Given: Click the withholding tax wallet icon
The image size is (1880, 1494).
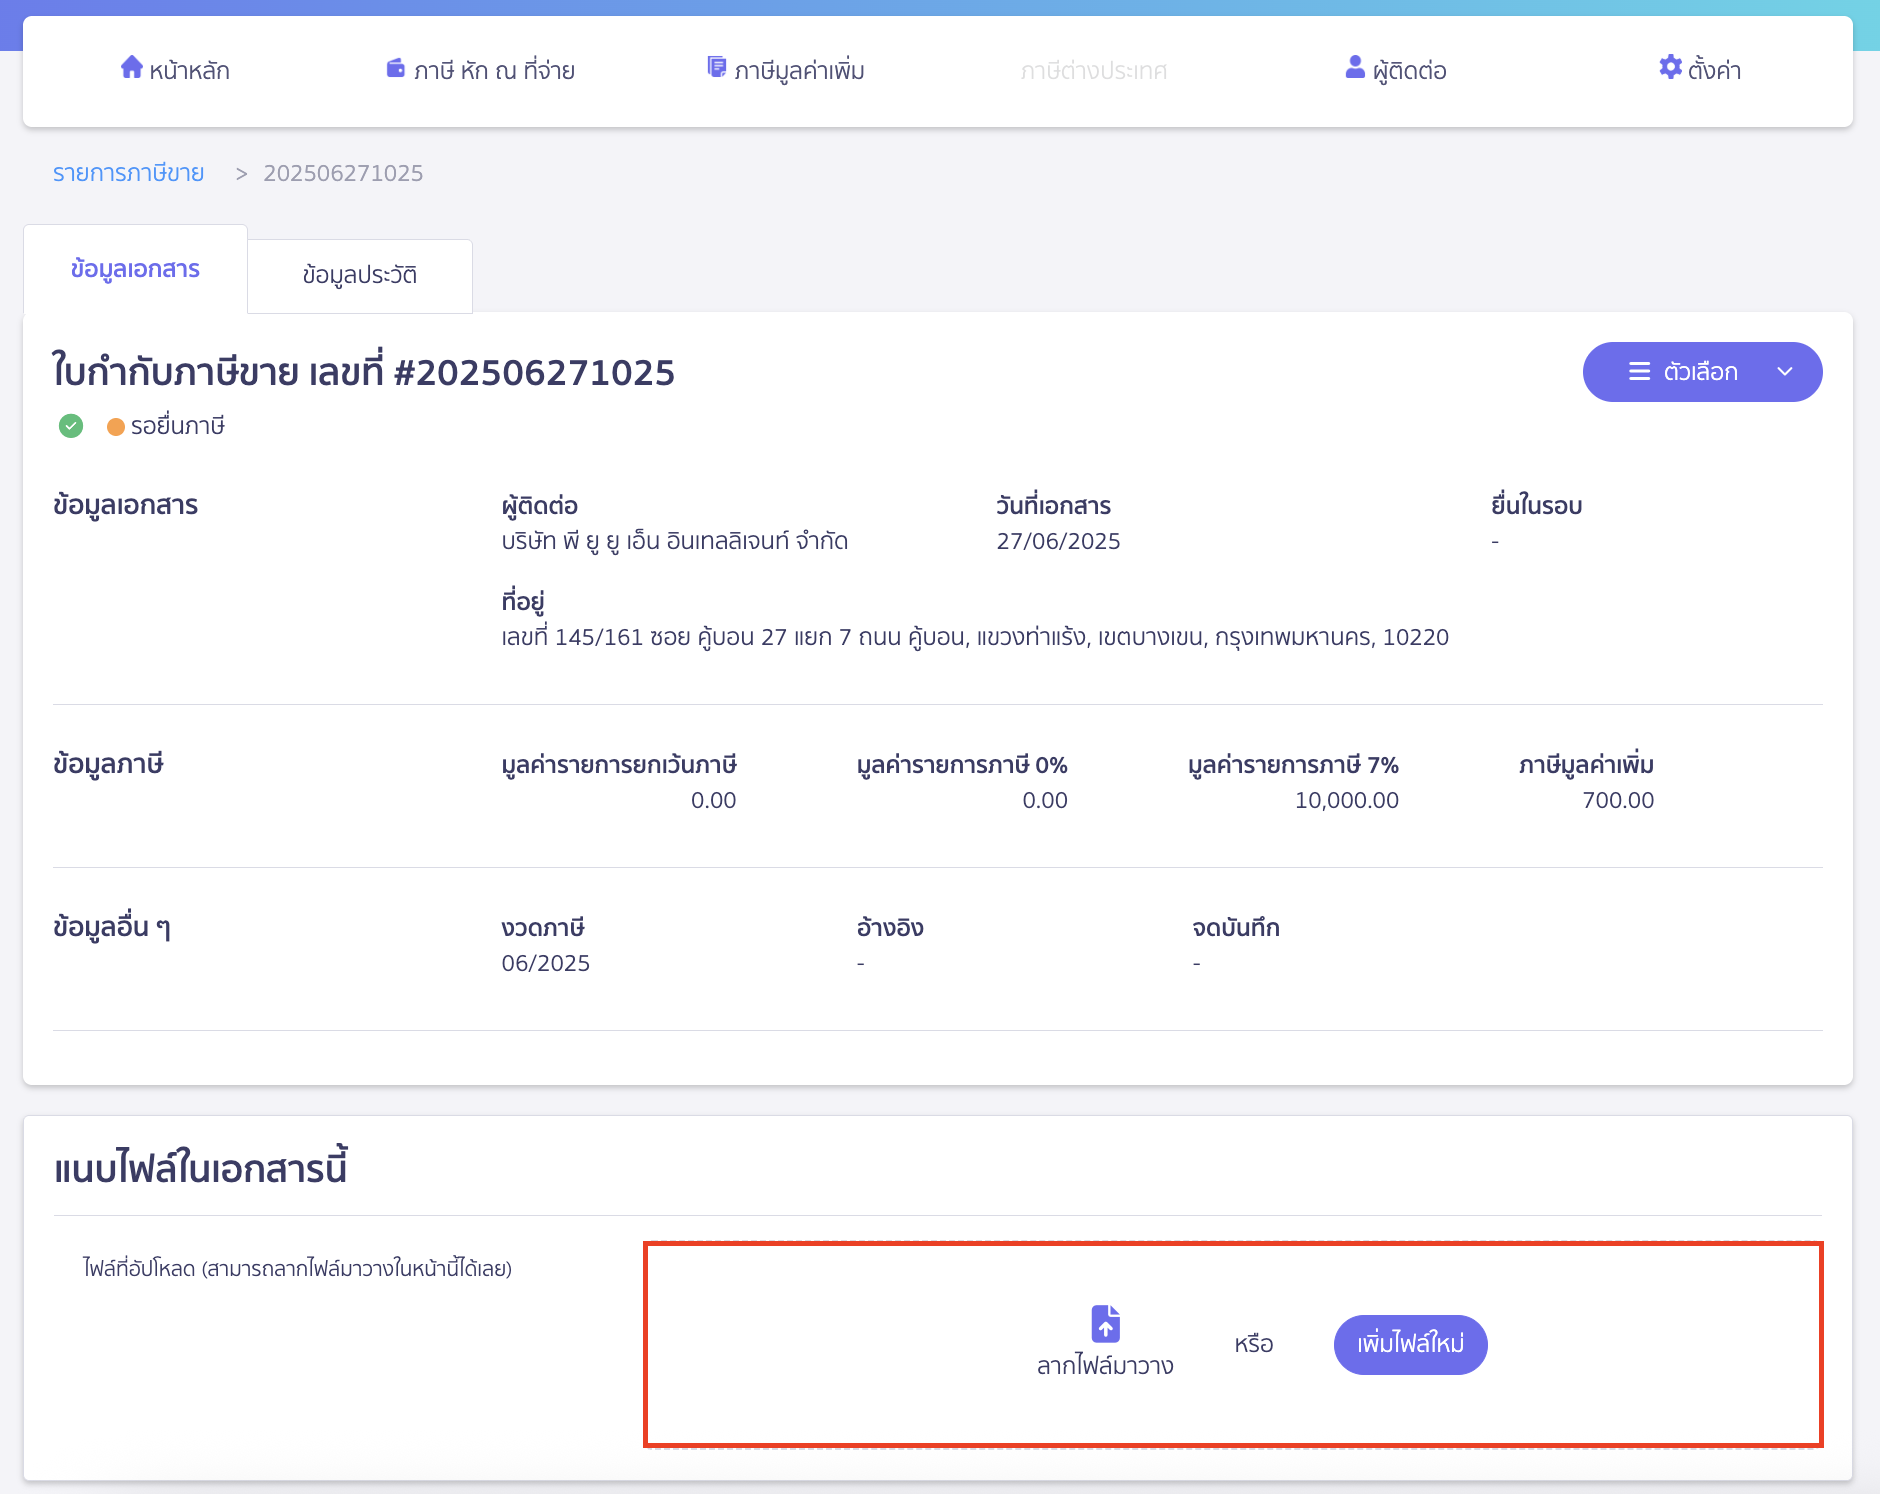Looking at the screenshot, I should 396,68.
